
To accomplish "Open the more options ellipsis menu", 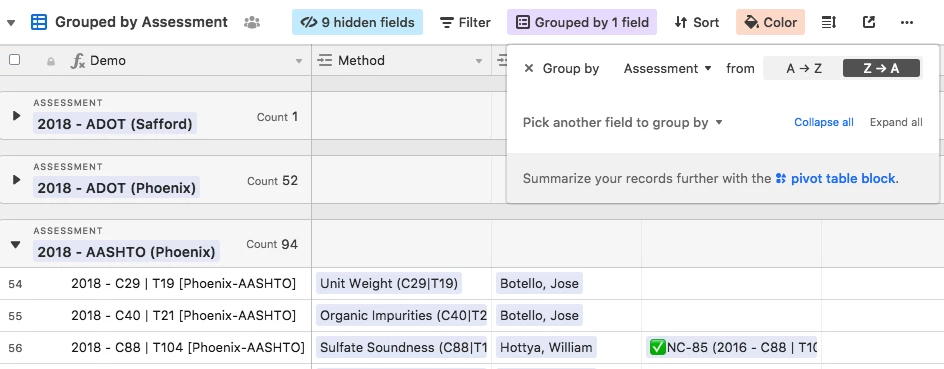I will pos(907,22).
